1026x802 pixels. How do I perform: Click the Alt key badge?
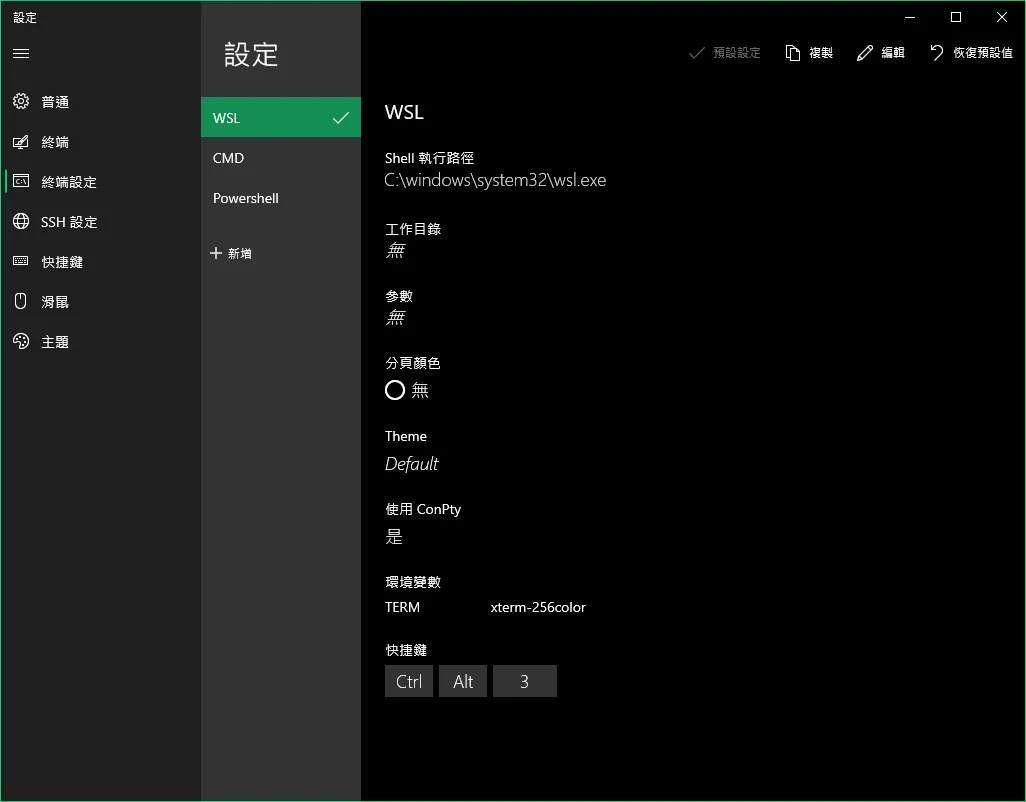pyautogui.click(x=463, y=682)
